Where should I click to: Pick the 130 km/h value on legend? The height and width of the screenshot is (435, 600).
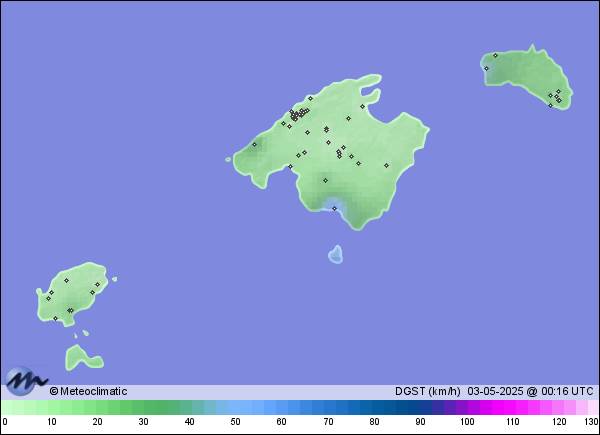click(591, 422)
